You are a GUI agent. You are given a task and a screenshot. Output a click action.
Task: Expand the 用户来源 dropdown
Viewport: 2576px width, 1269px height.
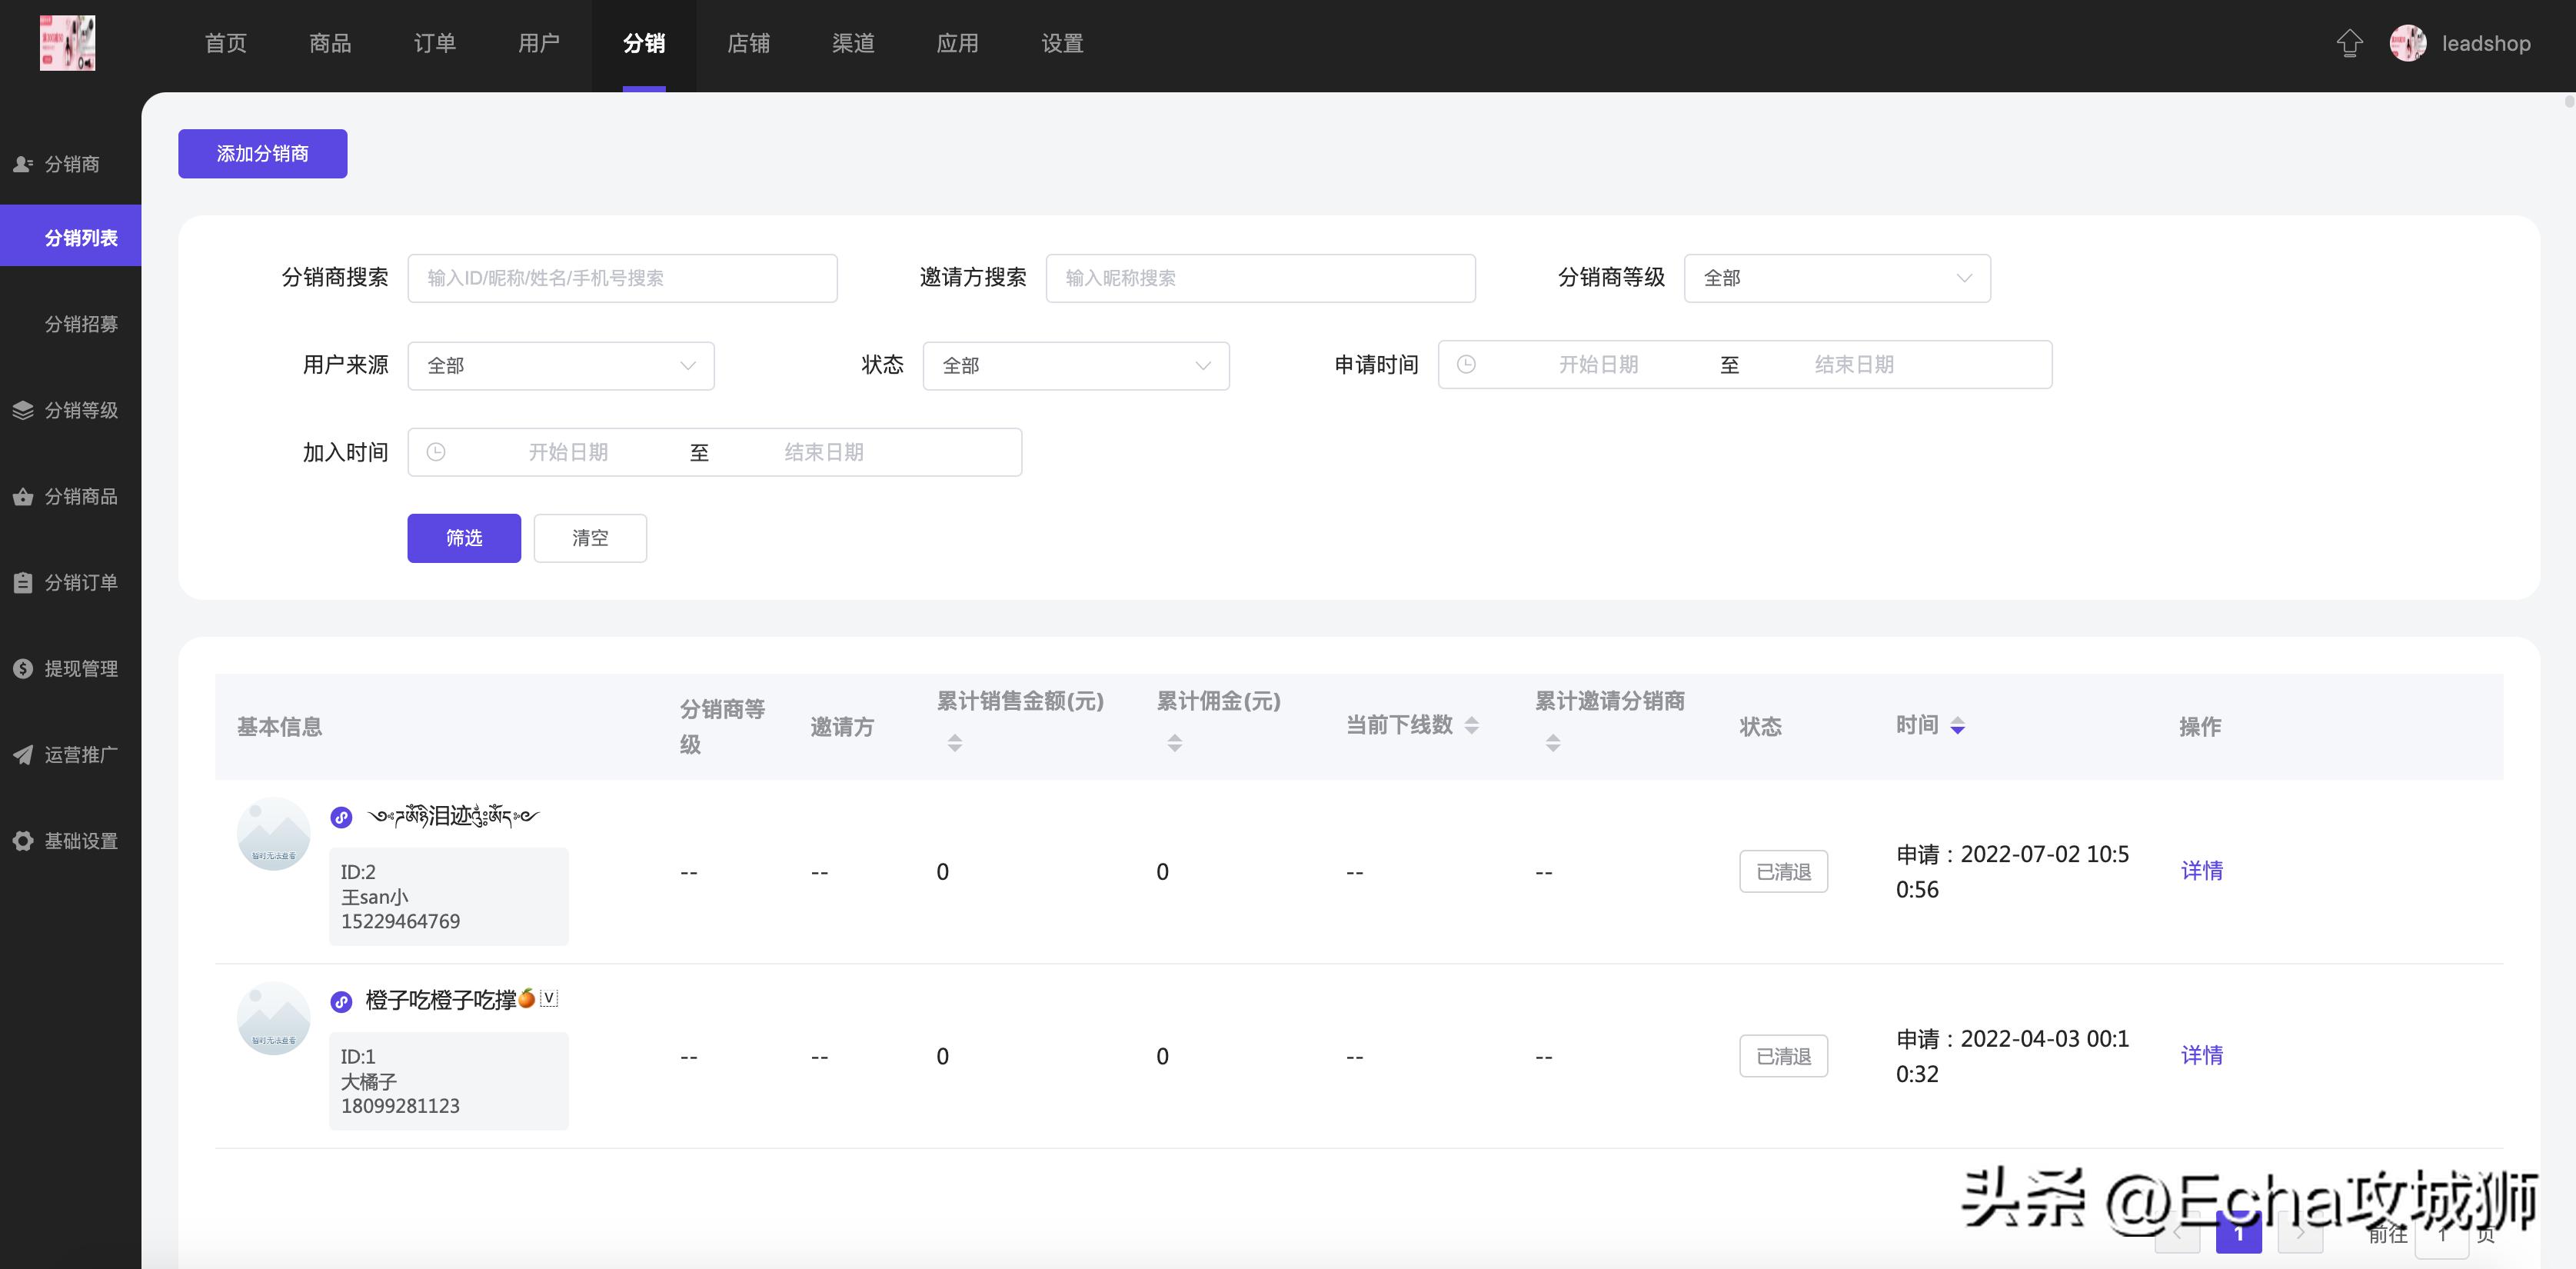(560, 366)
